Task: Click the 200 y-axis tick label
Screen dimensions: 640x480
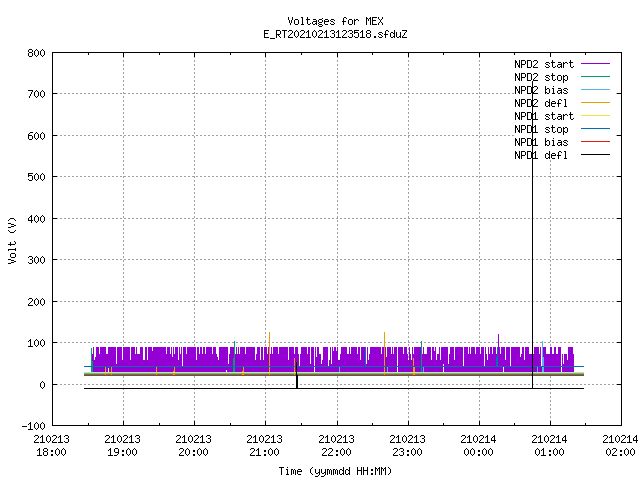Action: tap(36, 302)
